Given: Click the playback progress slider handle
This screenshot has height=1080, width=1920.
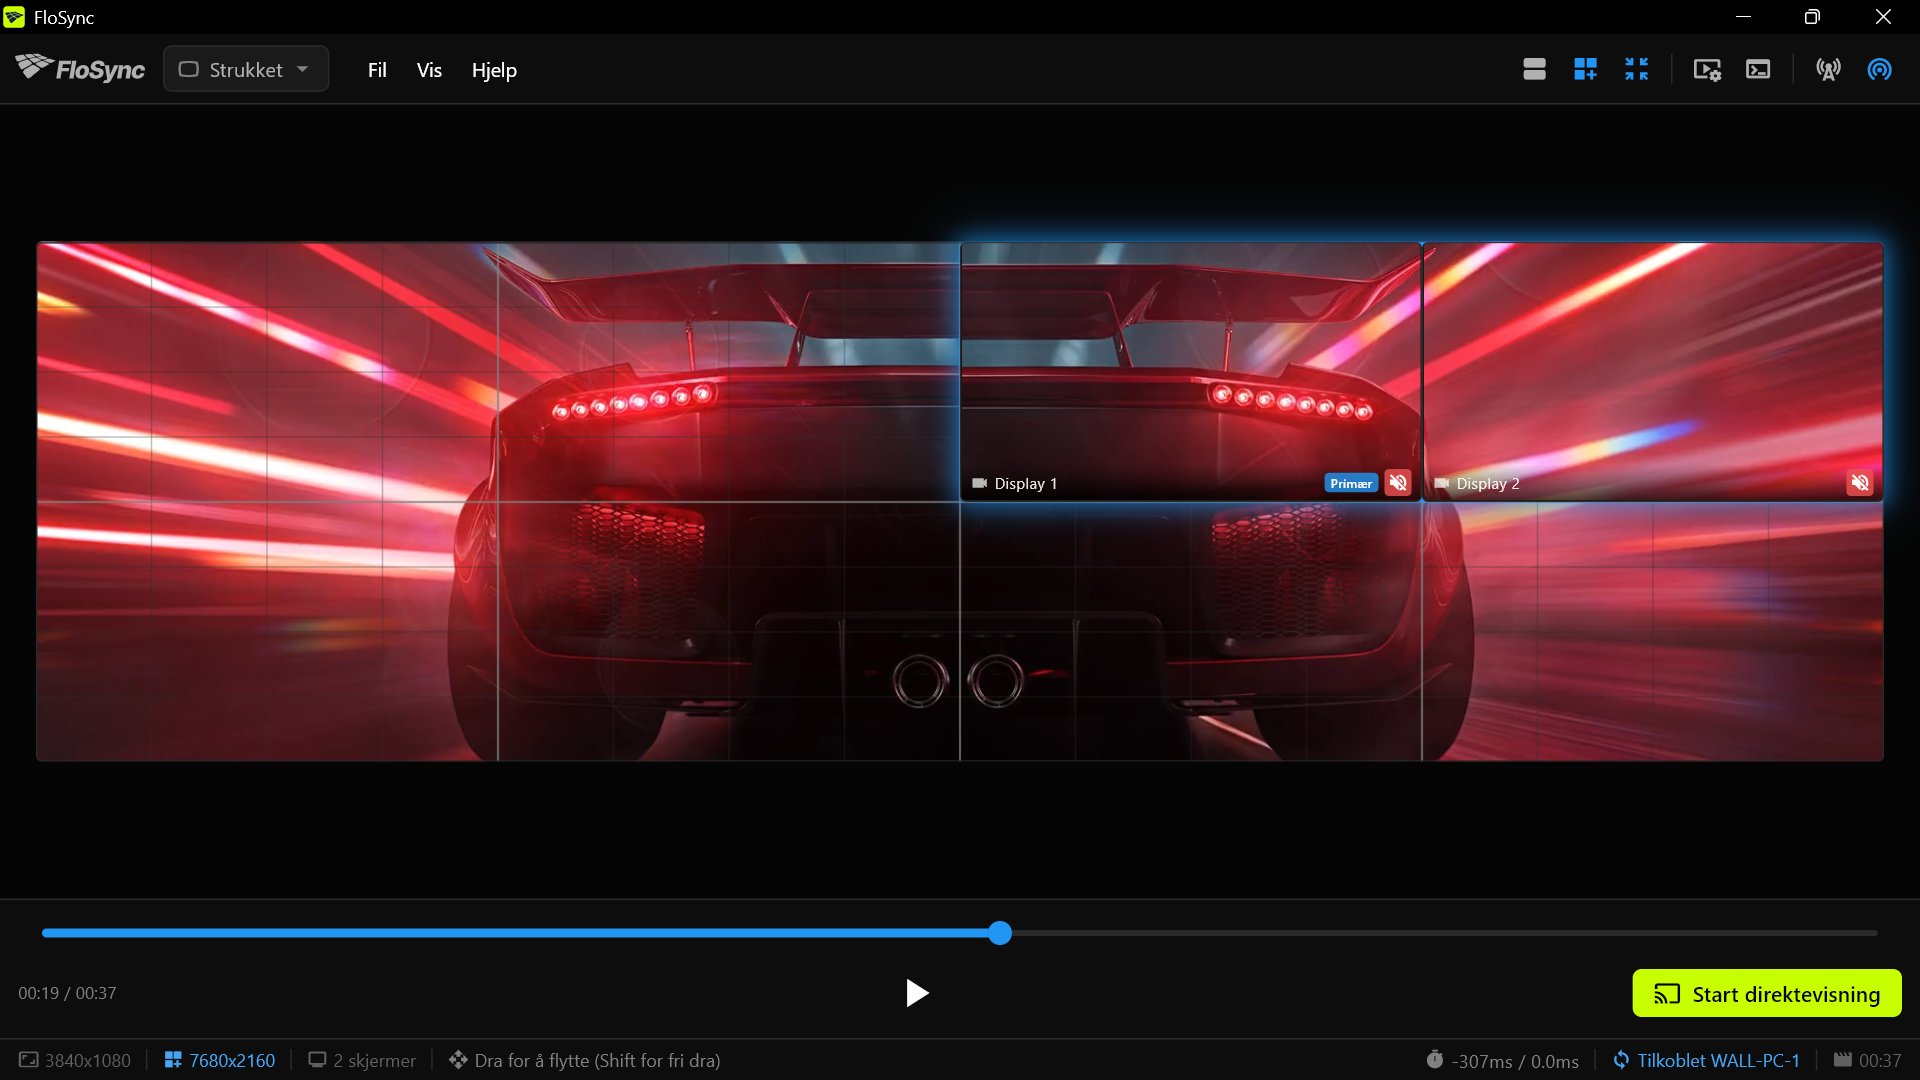Looking at the screenshot, I should click(1000, 933).
